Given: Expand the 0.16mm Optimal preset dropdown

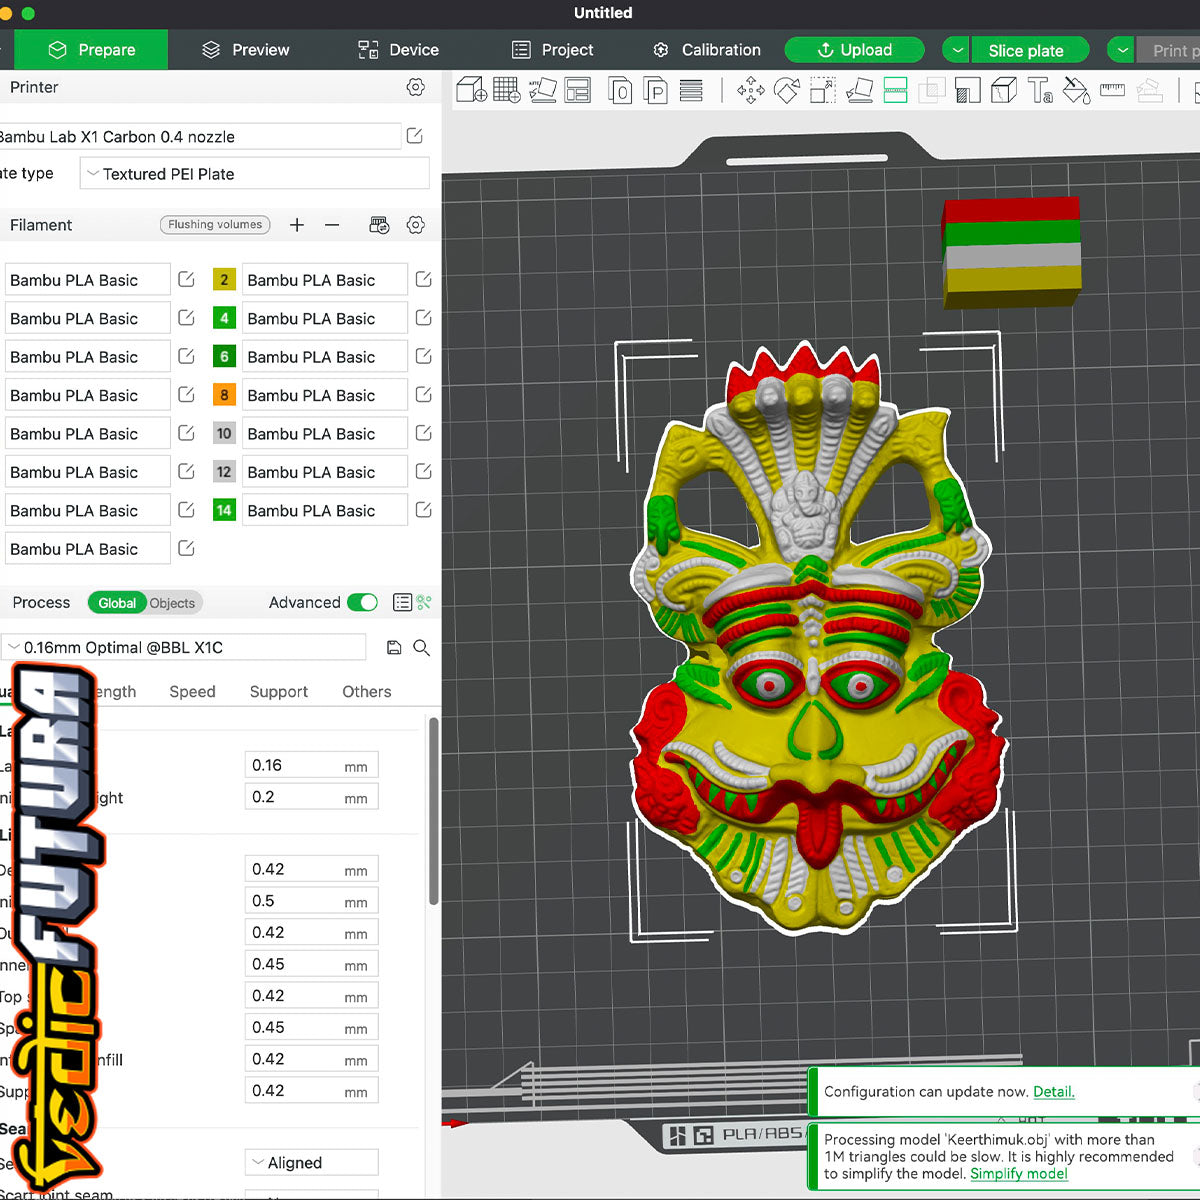Looking at the screenshot, I should click(x=185, y=648).
